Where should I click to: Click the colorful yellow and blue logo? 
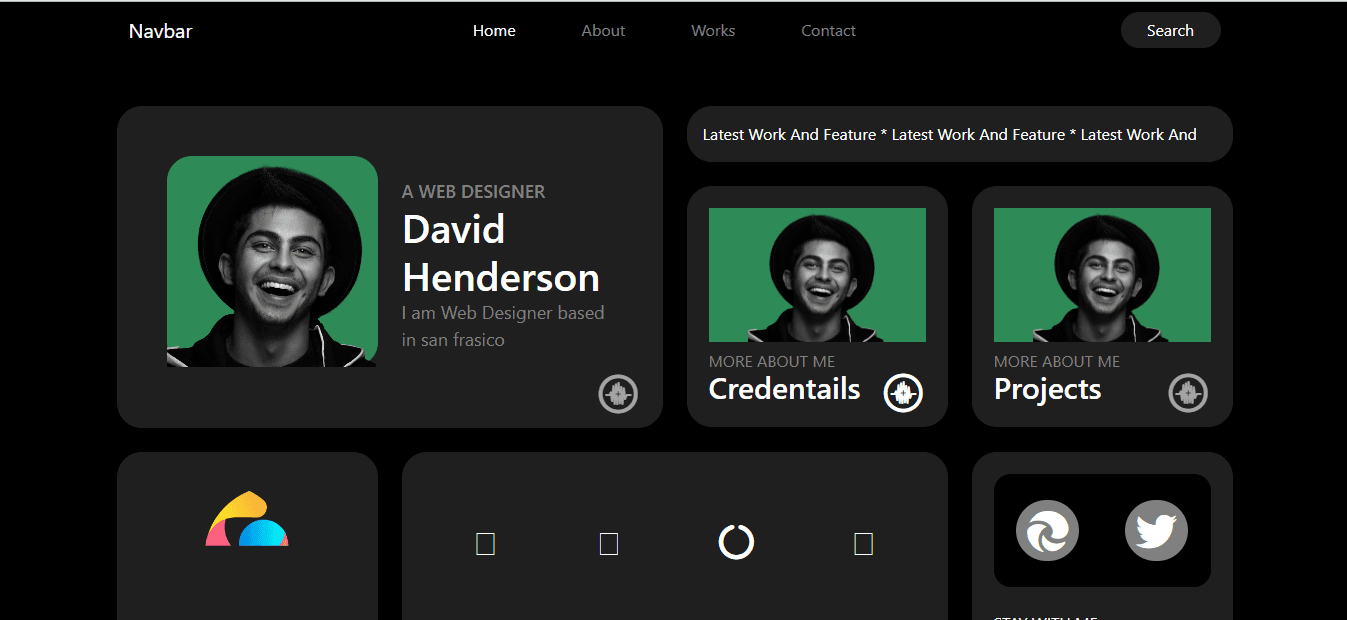click(x=247, y=520)
